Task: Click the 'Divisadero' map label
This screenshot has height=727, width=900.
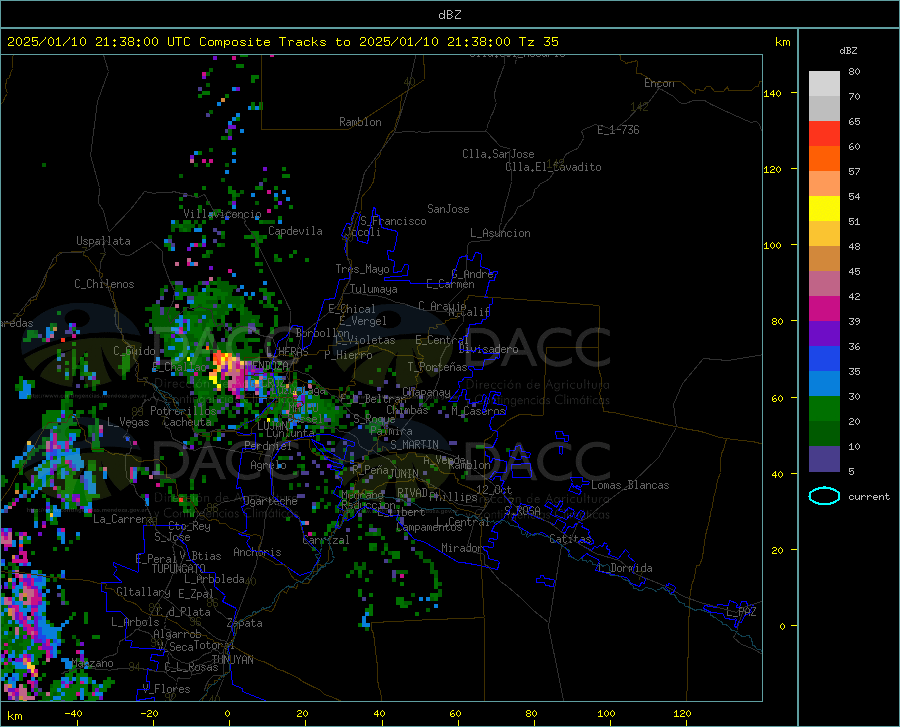Action: click(x=488, y=349)
